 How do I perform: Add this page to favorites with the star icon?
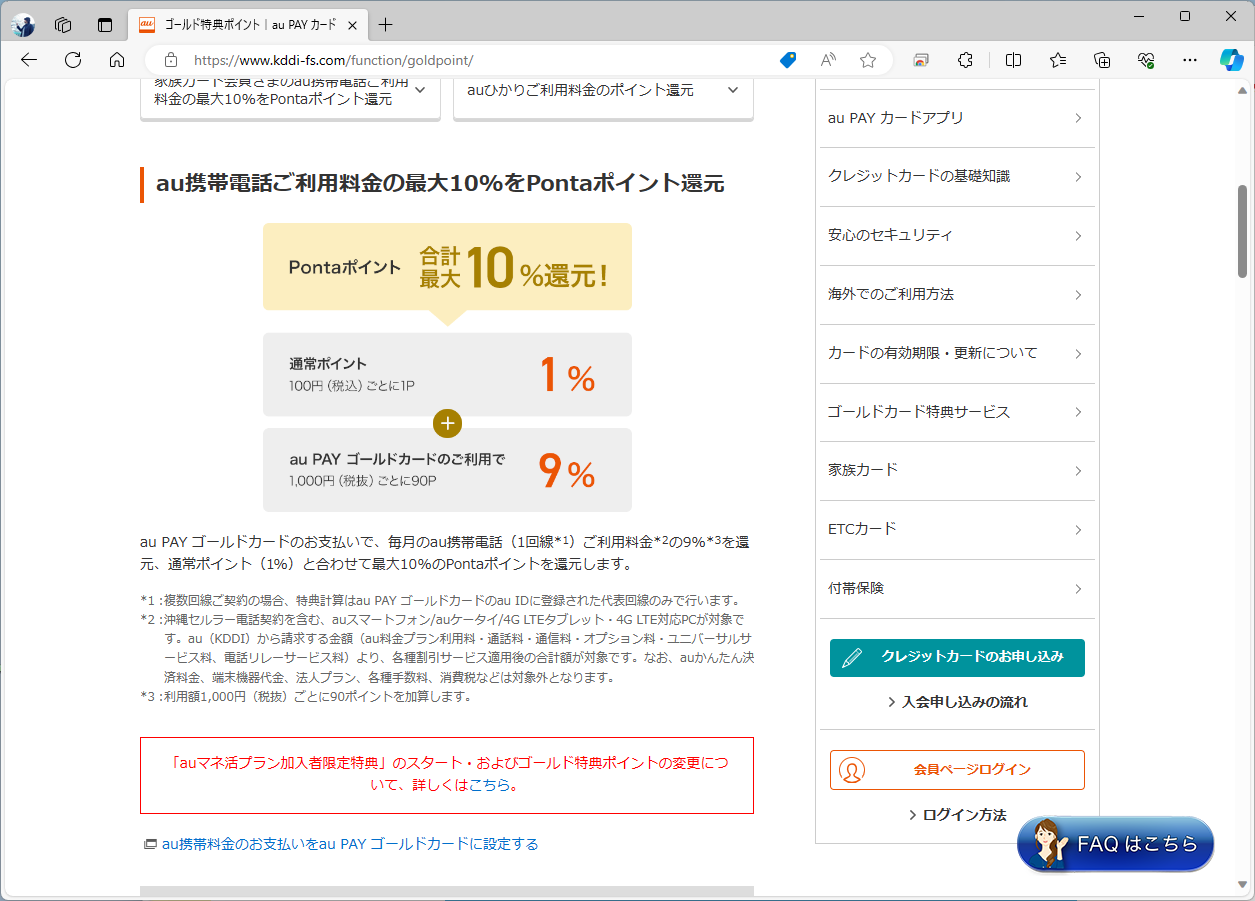coord(867,60)
